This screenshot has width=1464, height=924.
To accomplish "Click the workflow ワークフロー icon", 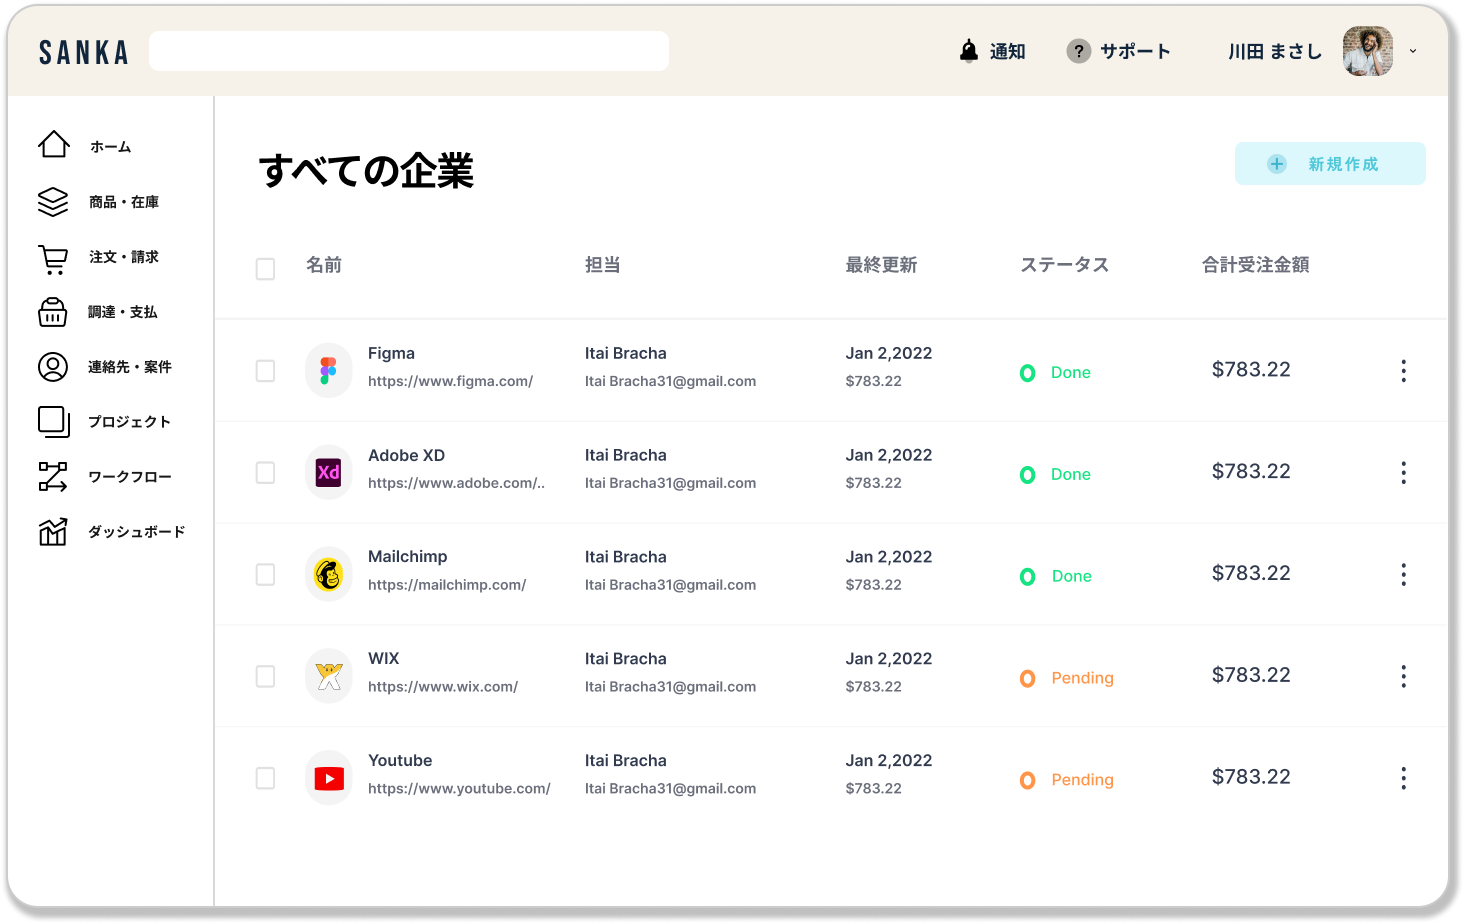I will [x=53, y=477].
